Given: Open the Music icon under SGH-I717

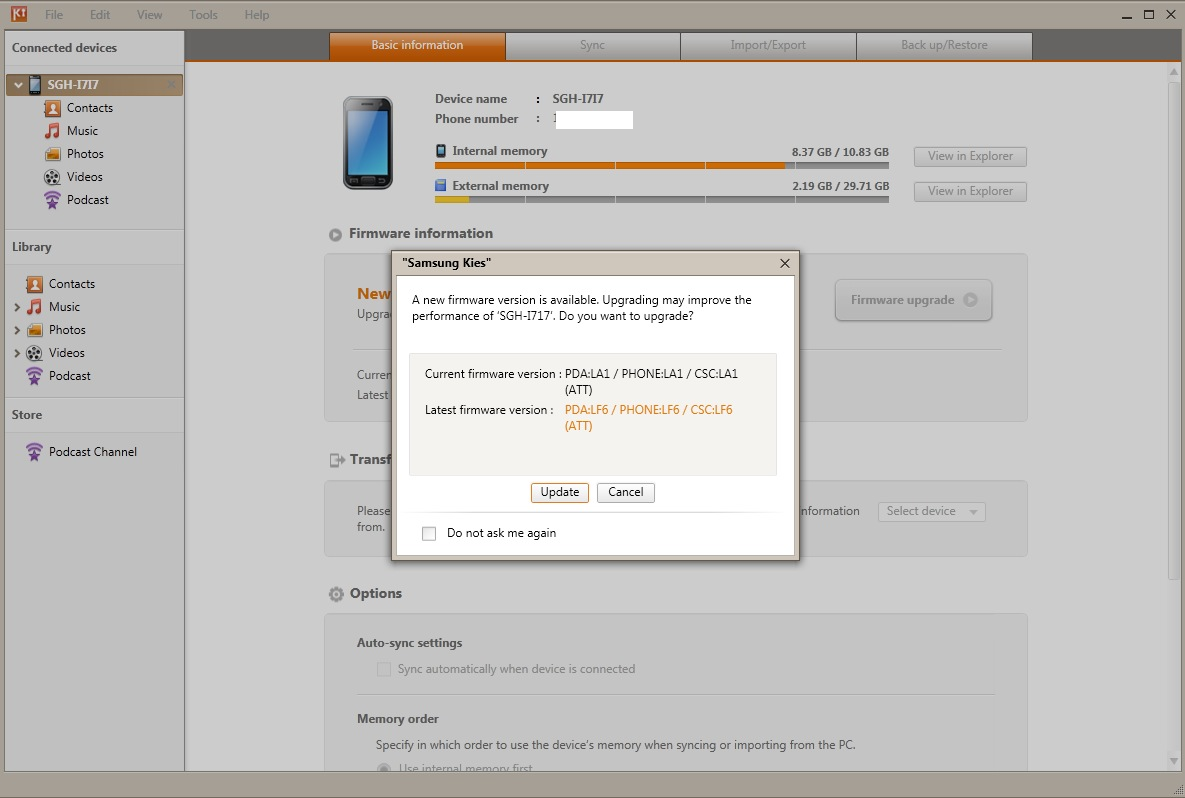Looking at the screenshot, I should point(52,131).
